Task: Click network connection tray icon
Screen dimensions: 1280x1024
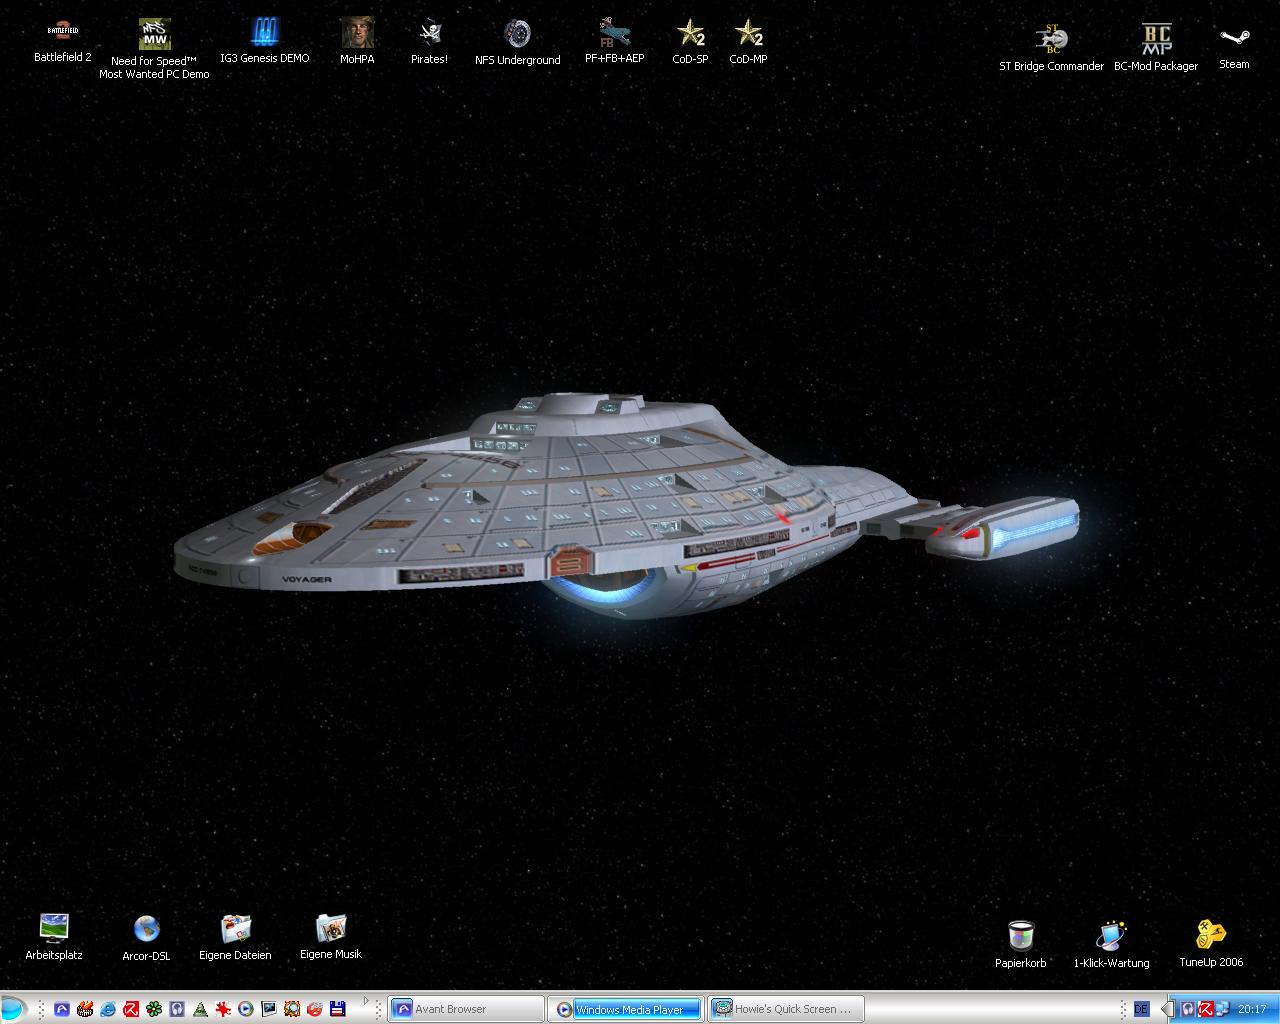Action: point(1222,1009)
